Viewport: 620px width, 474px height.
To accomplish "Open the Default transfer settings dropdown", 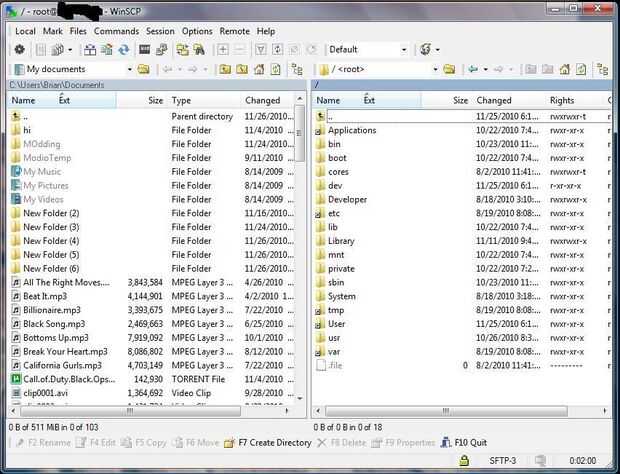I will click(x=404, y=50).
